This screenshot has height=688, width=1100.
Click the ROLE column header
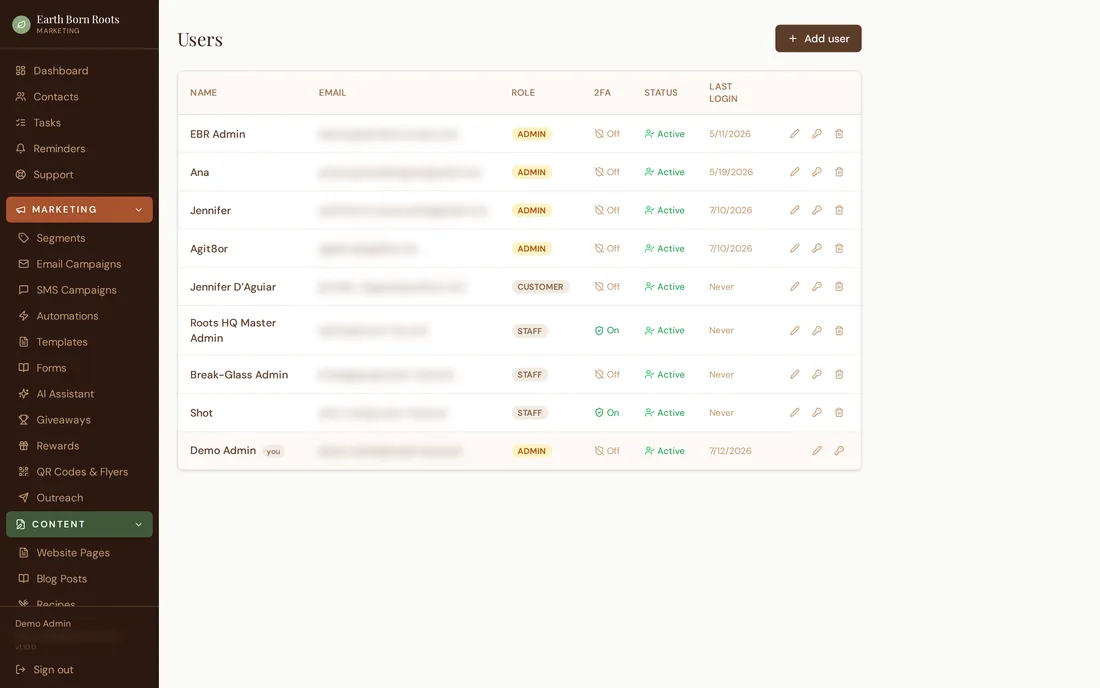point(523,93)
